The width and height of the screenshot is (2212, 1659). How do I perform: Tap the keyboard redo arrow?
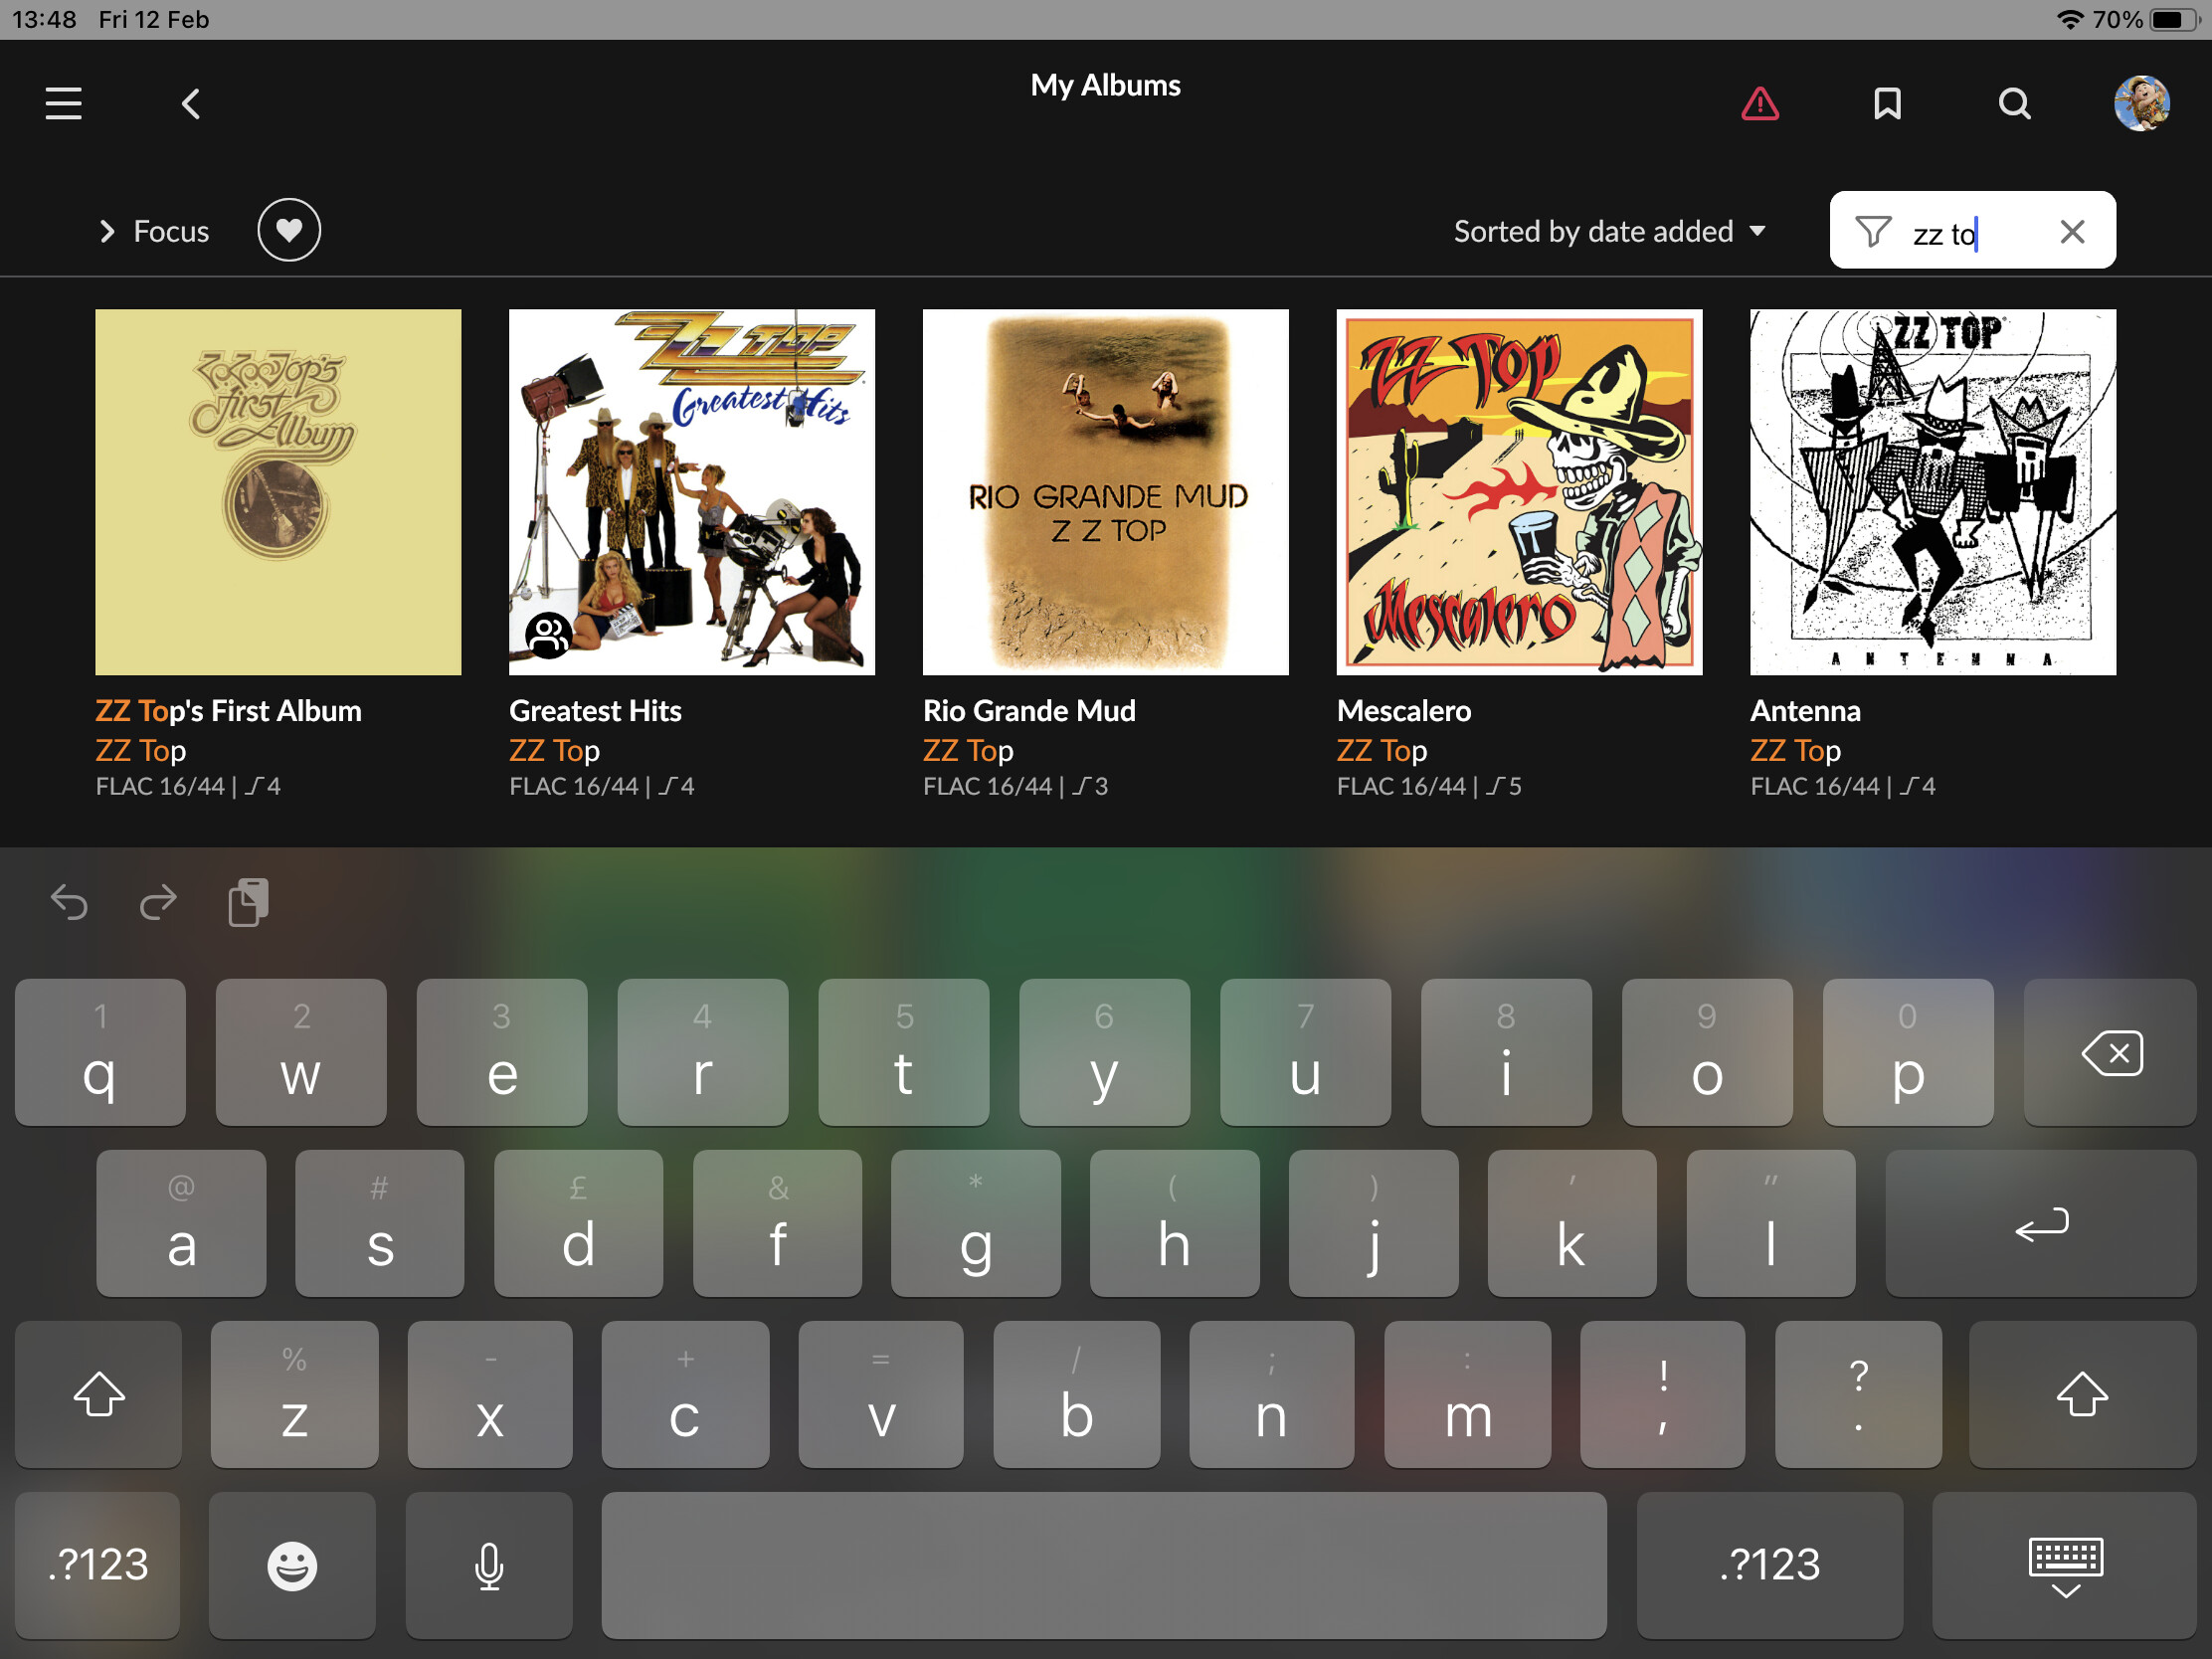pos(157,903)
